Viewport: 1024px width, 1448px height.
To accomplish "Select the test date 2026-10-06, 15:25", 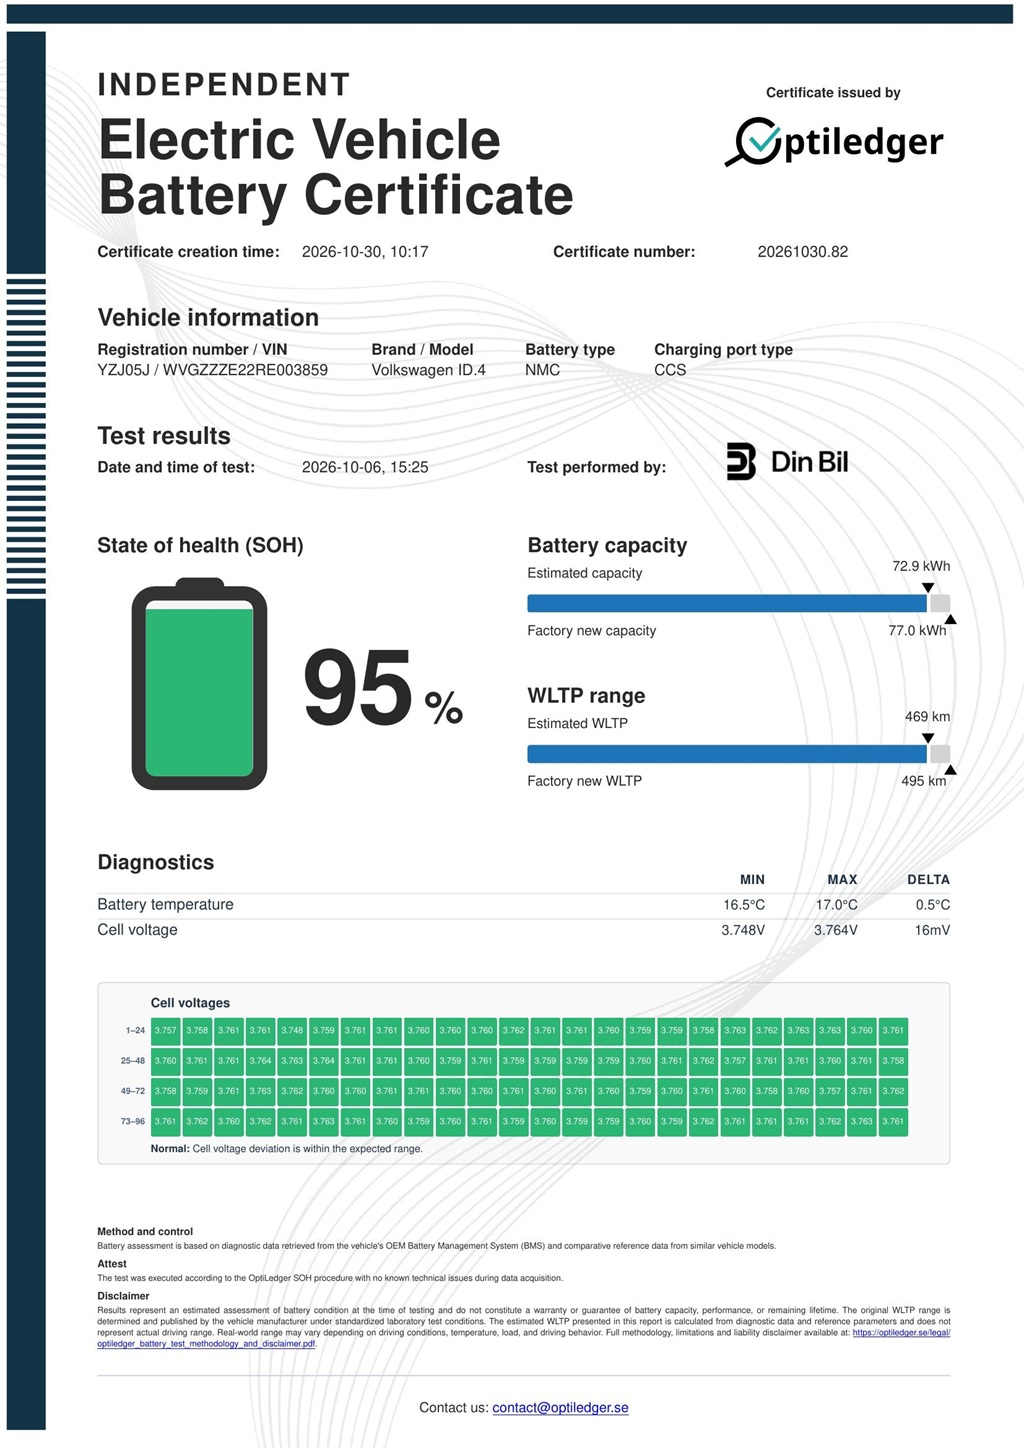I will (x=365, y=467).
